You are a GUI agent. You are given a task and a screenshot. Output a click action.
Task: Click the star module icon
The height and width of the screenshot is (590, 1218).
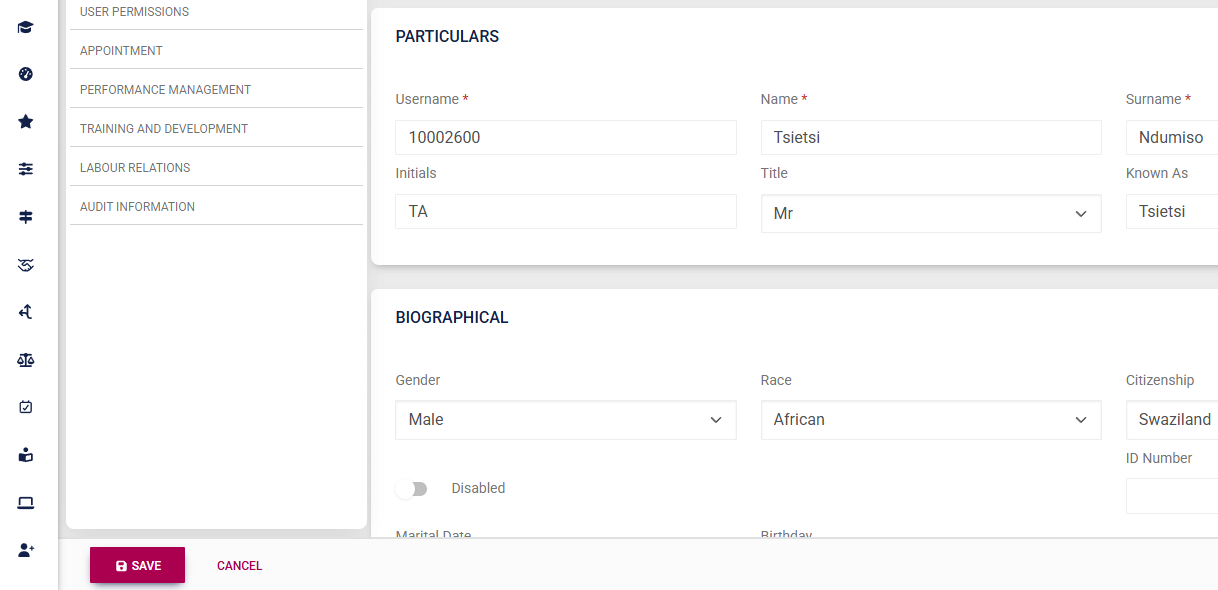(x=25, y=121)
